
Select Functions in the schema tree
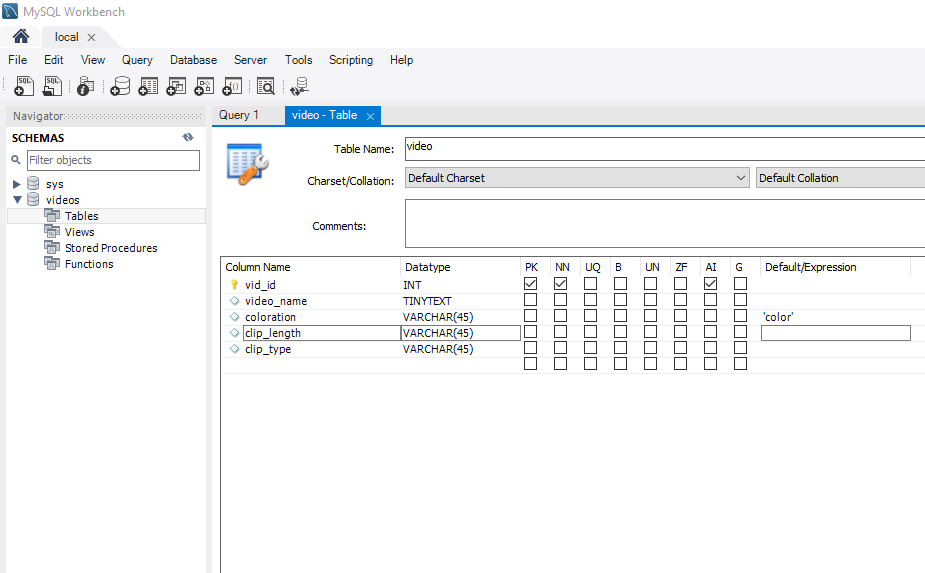tap(88, 264)
